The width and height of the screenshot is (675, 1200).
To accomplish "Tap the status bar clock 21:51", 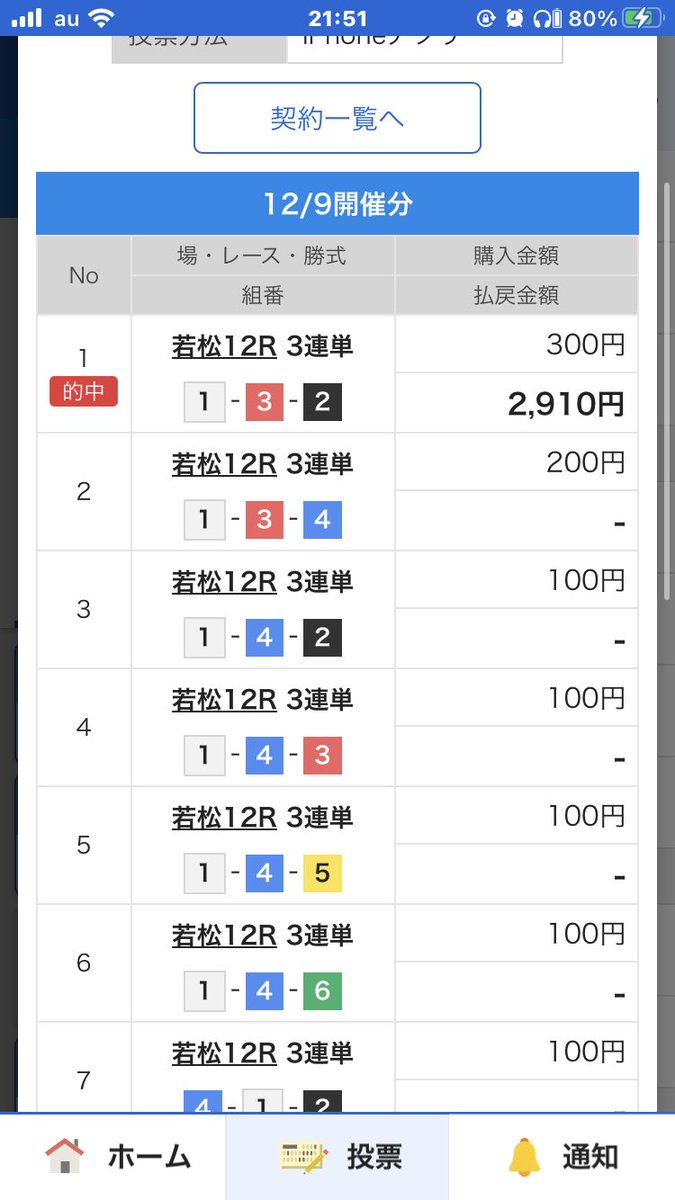I will coord(337,18).
